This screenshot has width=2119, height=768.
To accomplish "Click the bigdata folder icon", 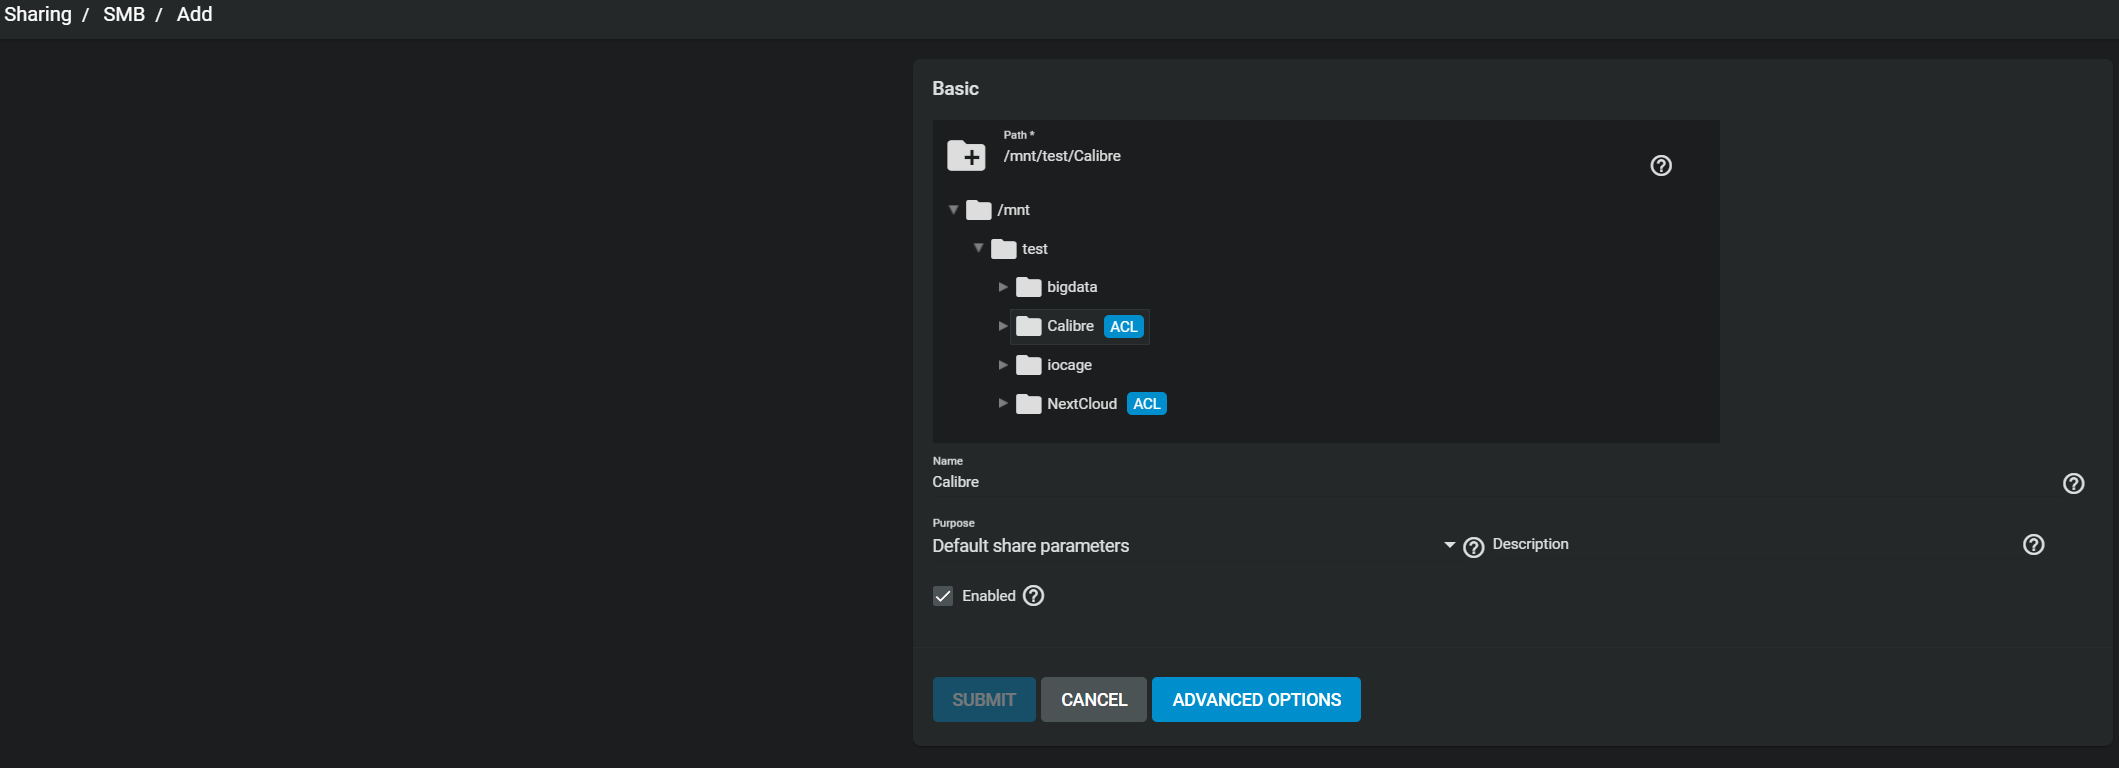I will click(1029, 287).
